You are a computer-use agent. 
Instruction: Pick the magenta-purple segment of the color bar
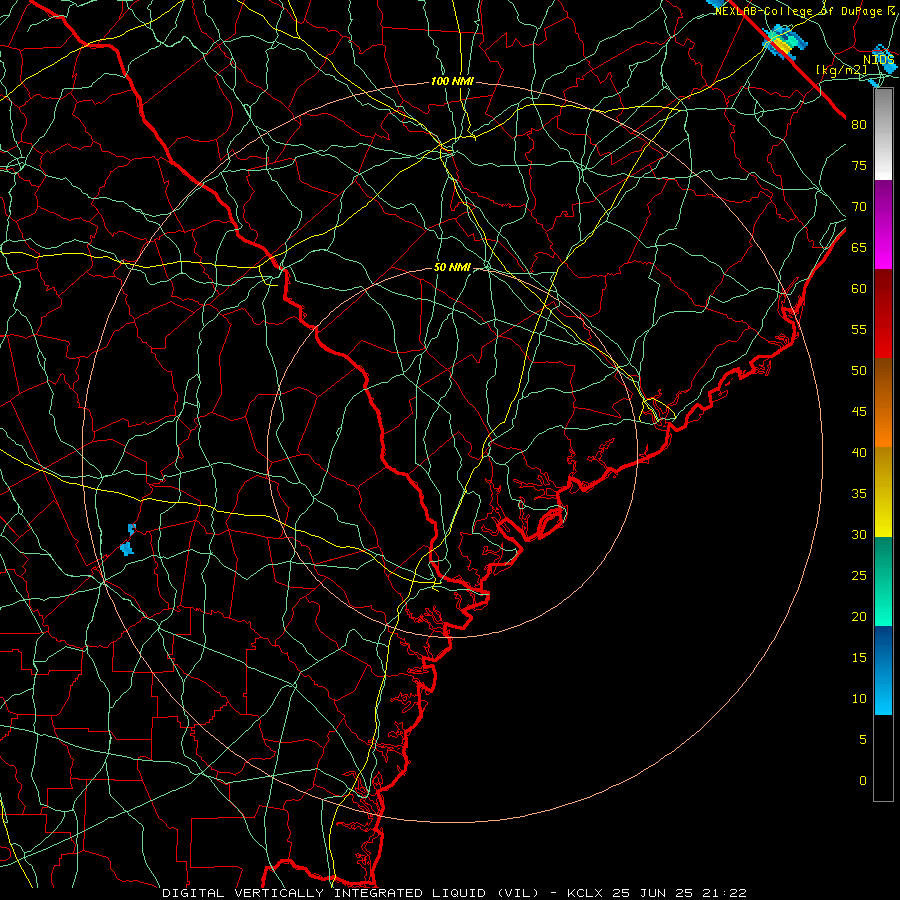(x=883, y=224)
